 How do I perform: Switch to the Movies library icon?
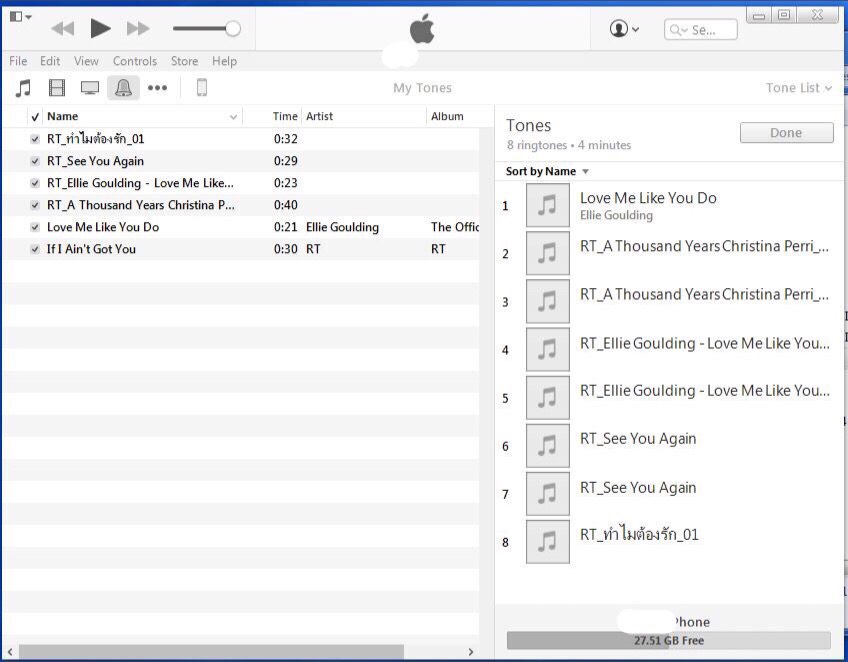click(x=57, y=88)
